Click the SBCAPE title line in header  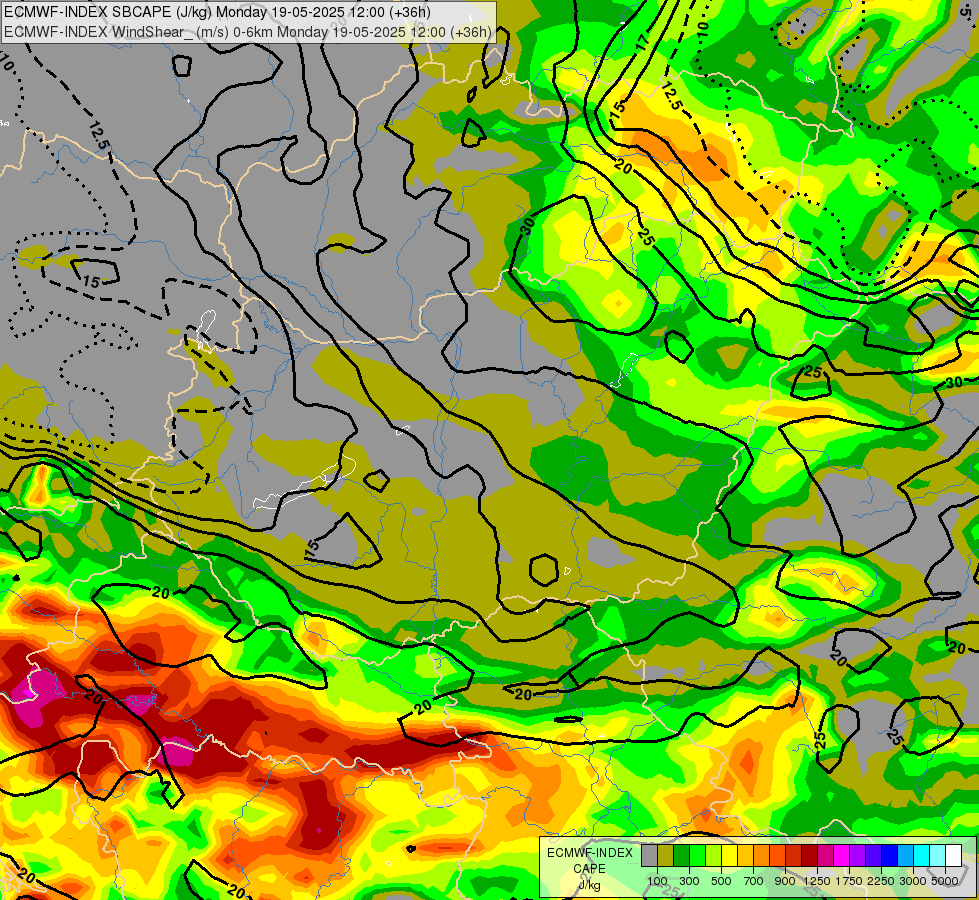point(217,12)
